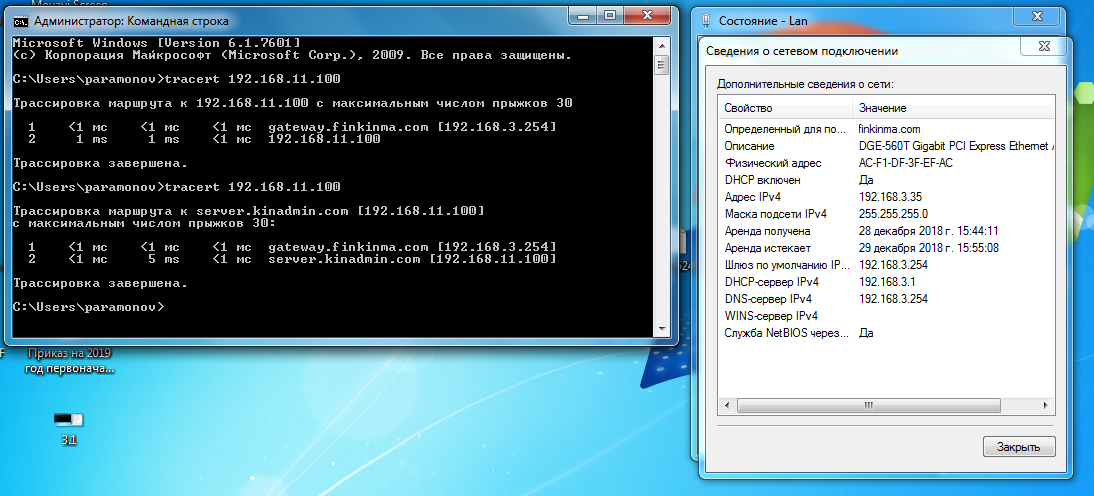Screen dimensions: 1094x496
Task: Select the WINS-сервер IPv4 row
Action: click(x=886, y=316)
